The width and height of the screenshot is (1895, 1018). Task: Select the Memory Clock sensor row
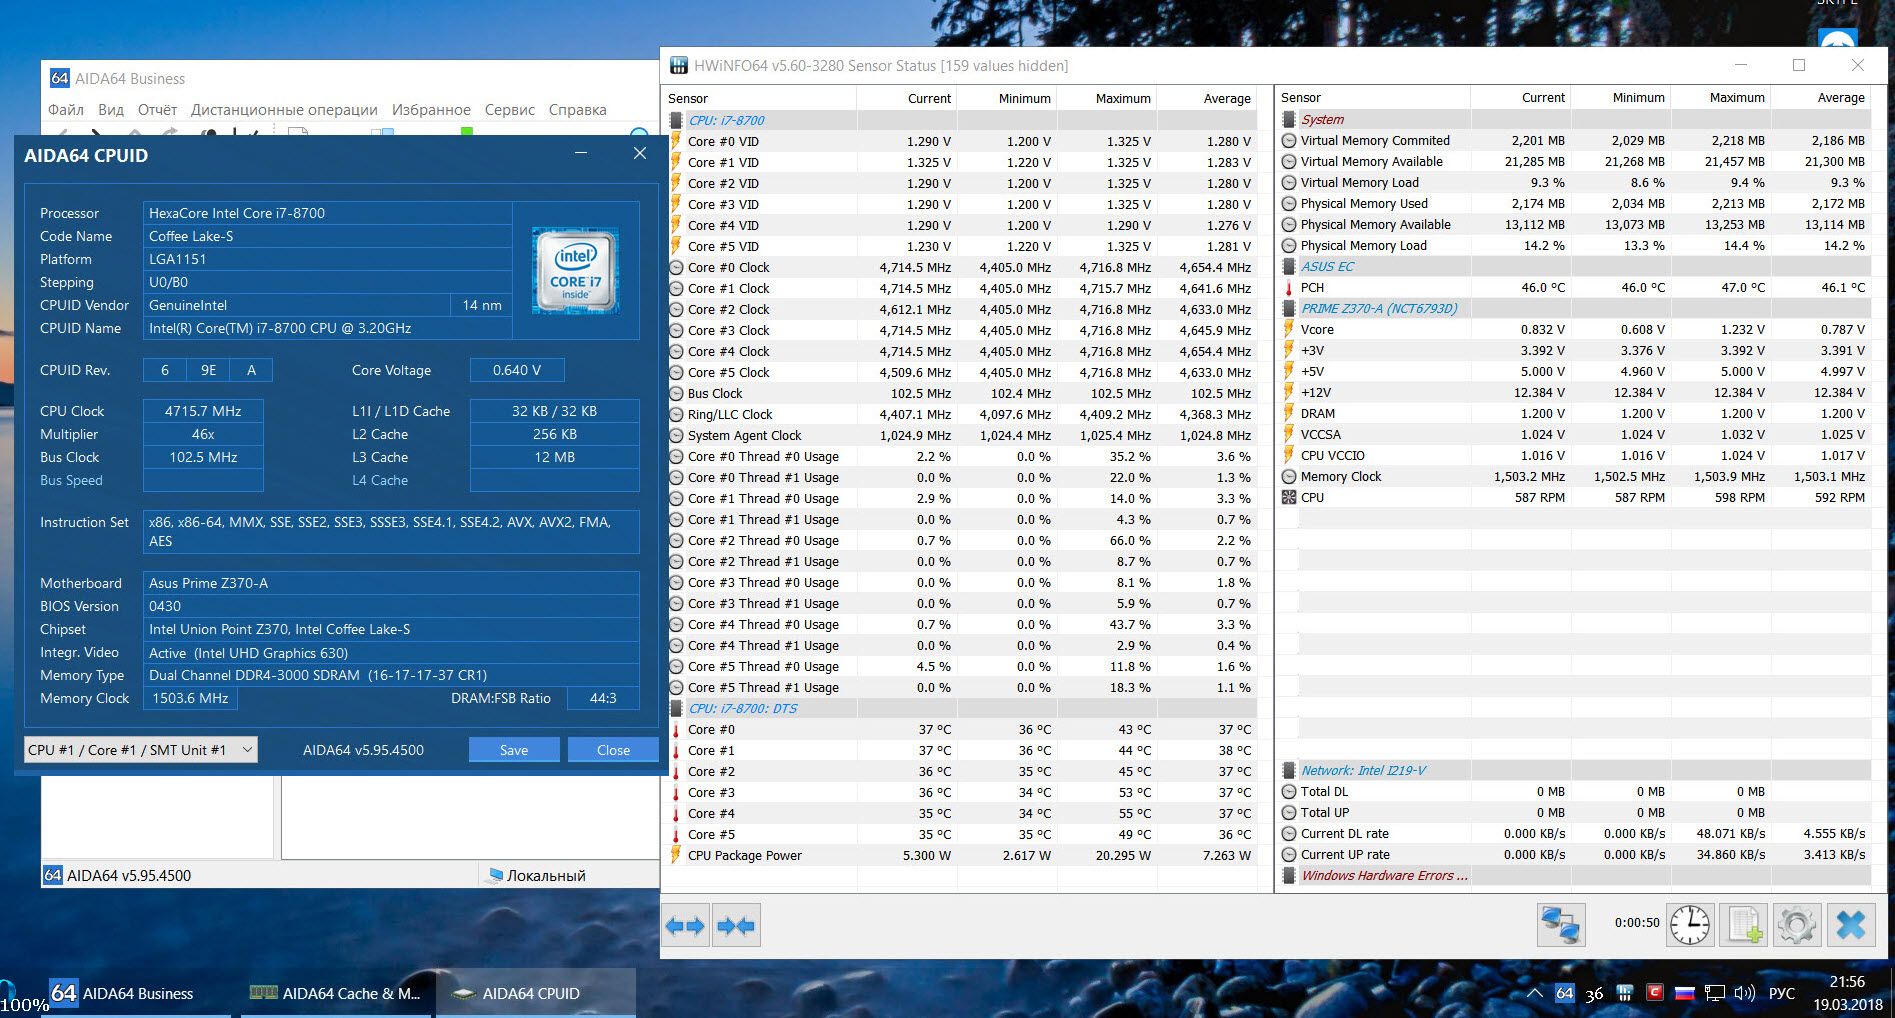(1575, 476)
